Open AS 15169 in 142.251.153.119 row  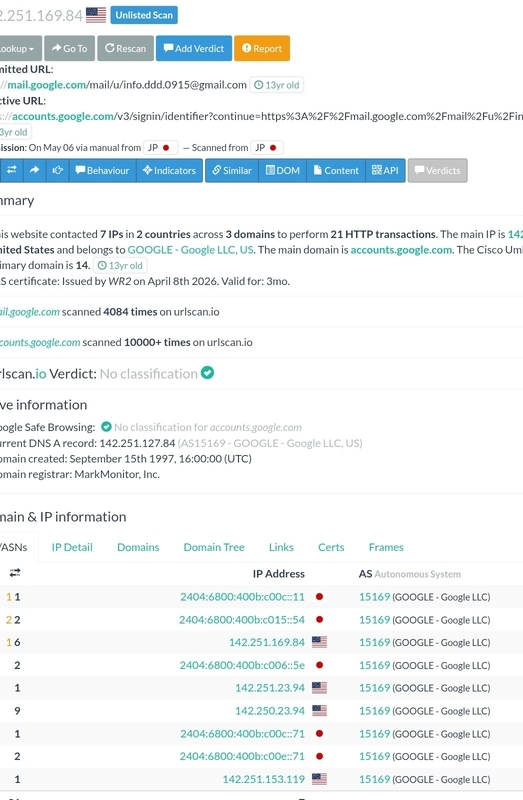(375, 780)
